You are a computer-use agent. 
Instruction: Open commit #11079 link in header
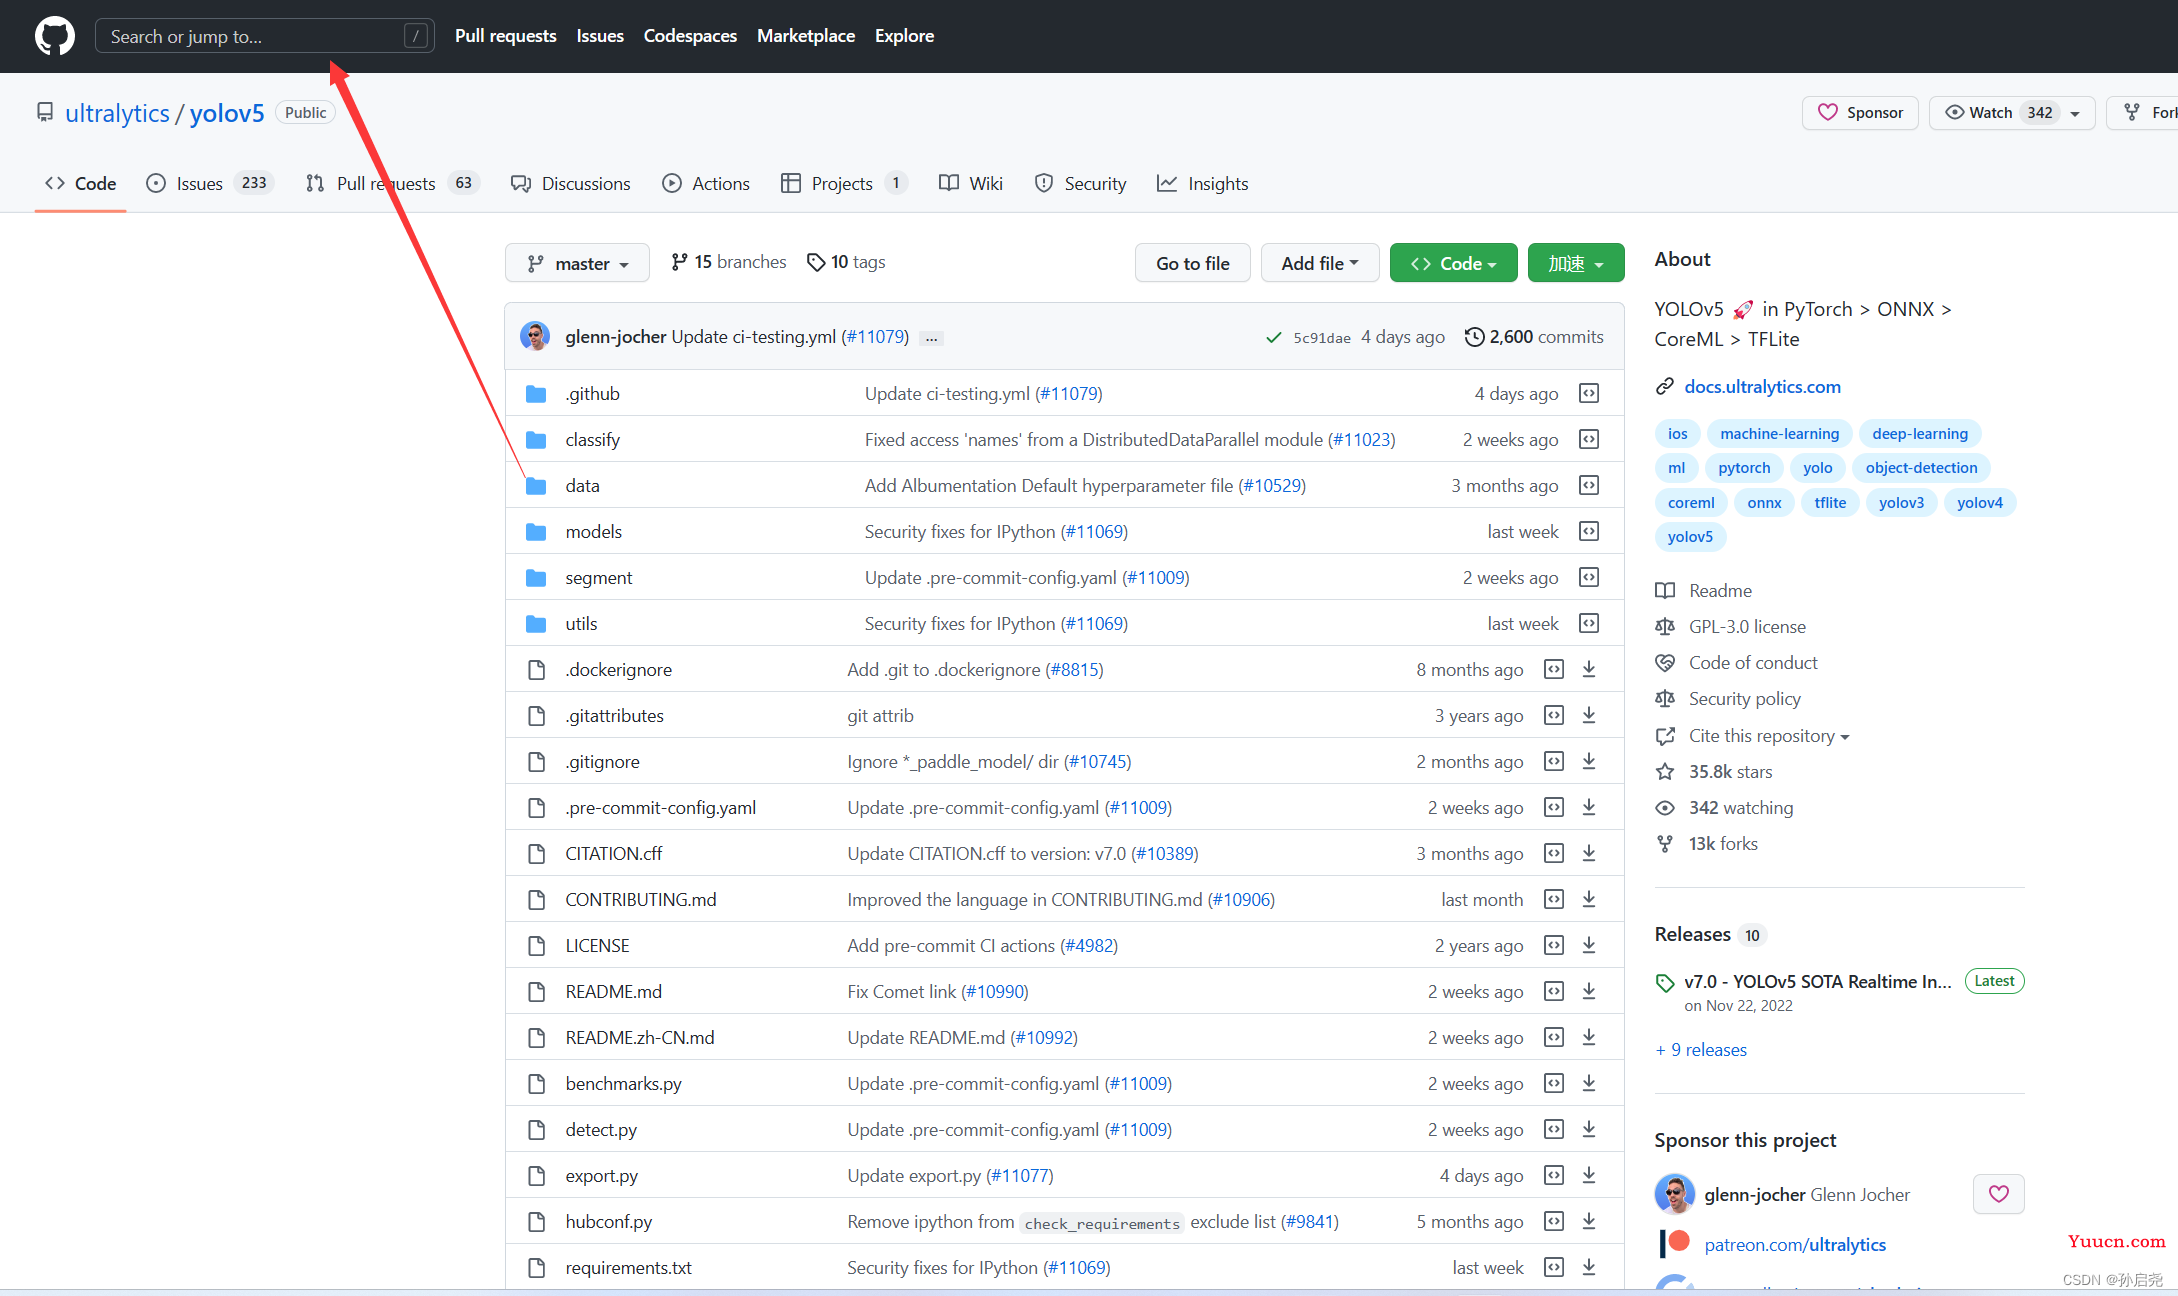click(x=875, y=337)
